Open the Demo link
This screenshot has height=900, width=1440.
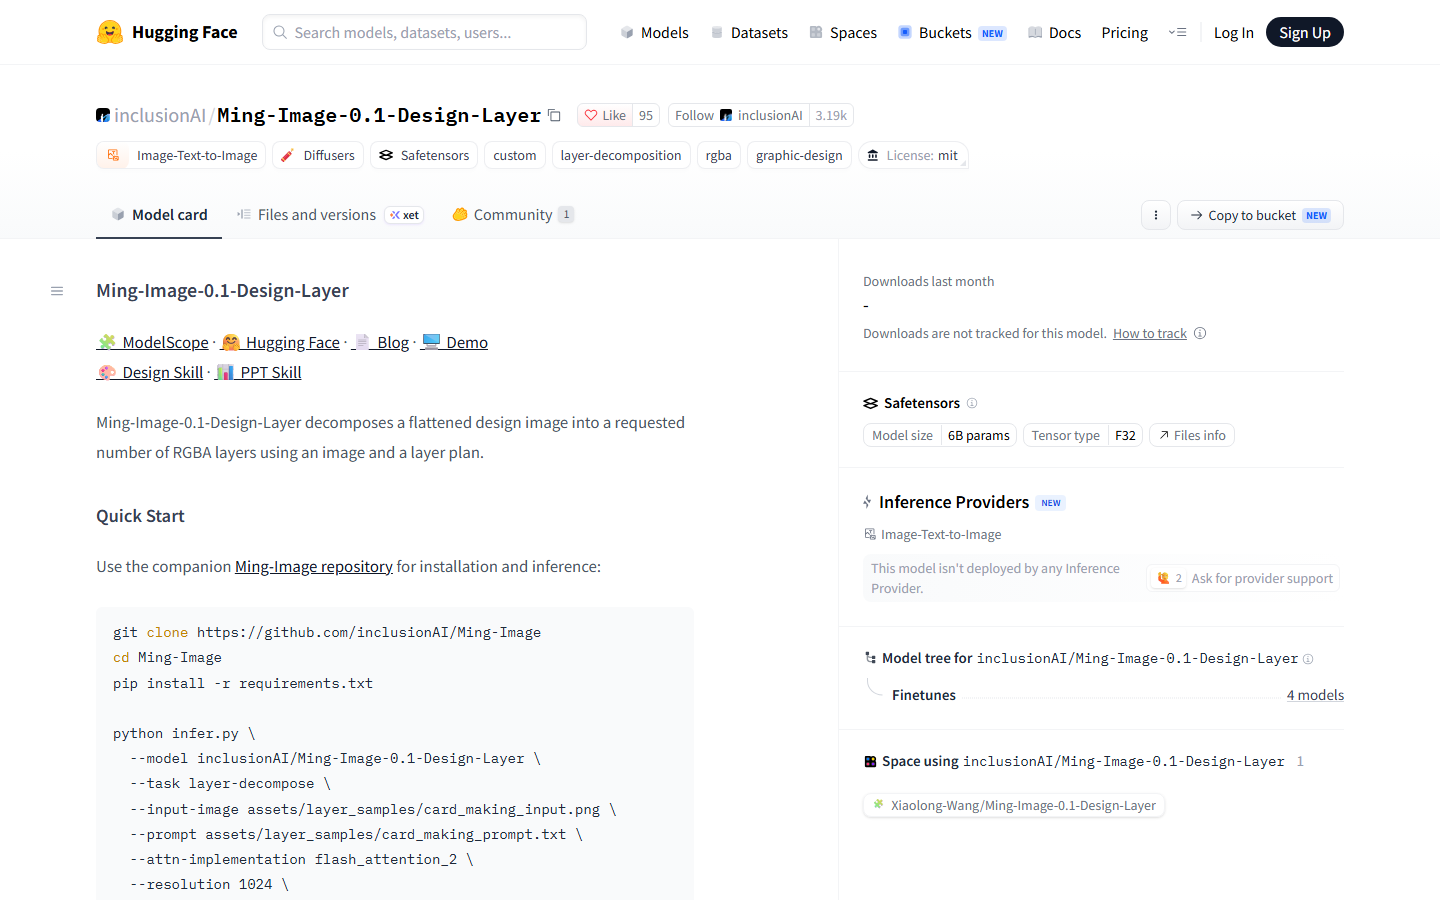tap(454, 342)
